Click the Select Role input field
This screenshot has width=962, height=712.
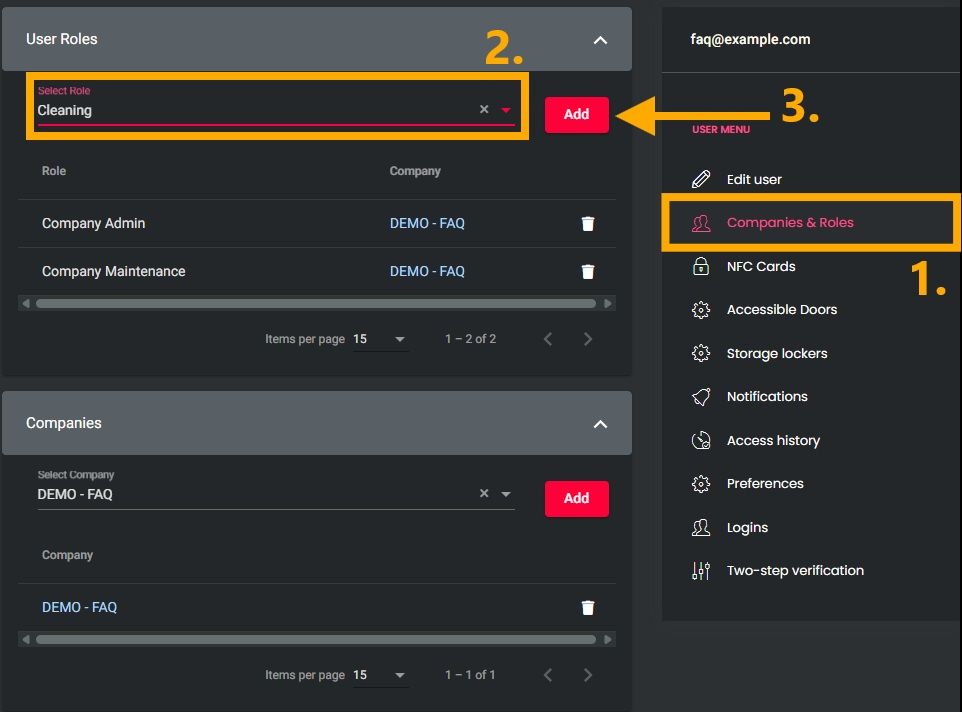[x=250, y=111]
